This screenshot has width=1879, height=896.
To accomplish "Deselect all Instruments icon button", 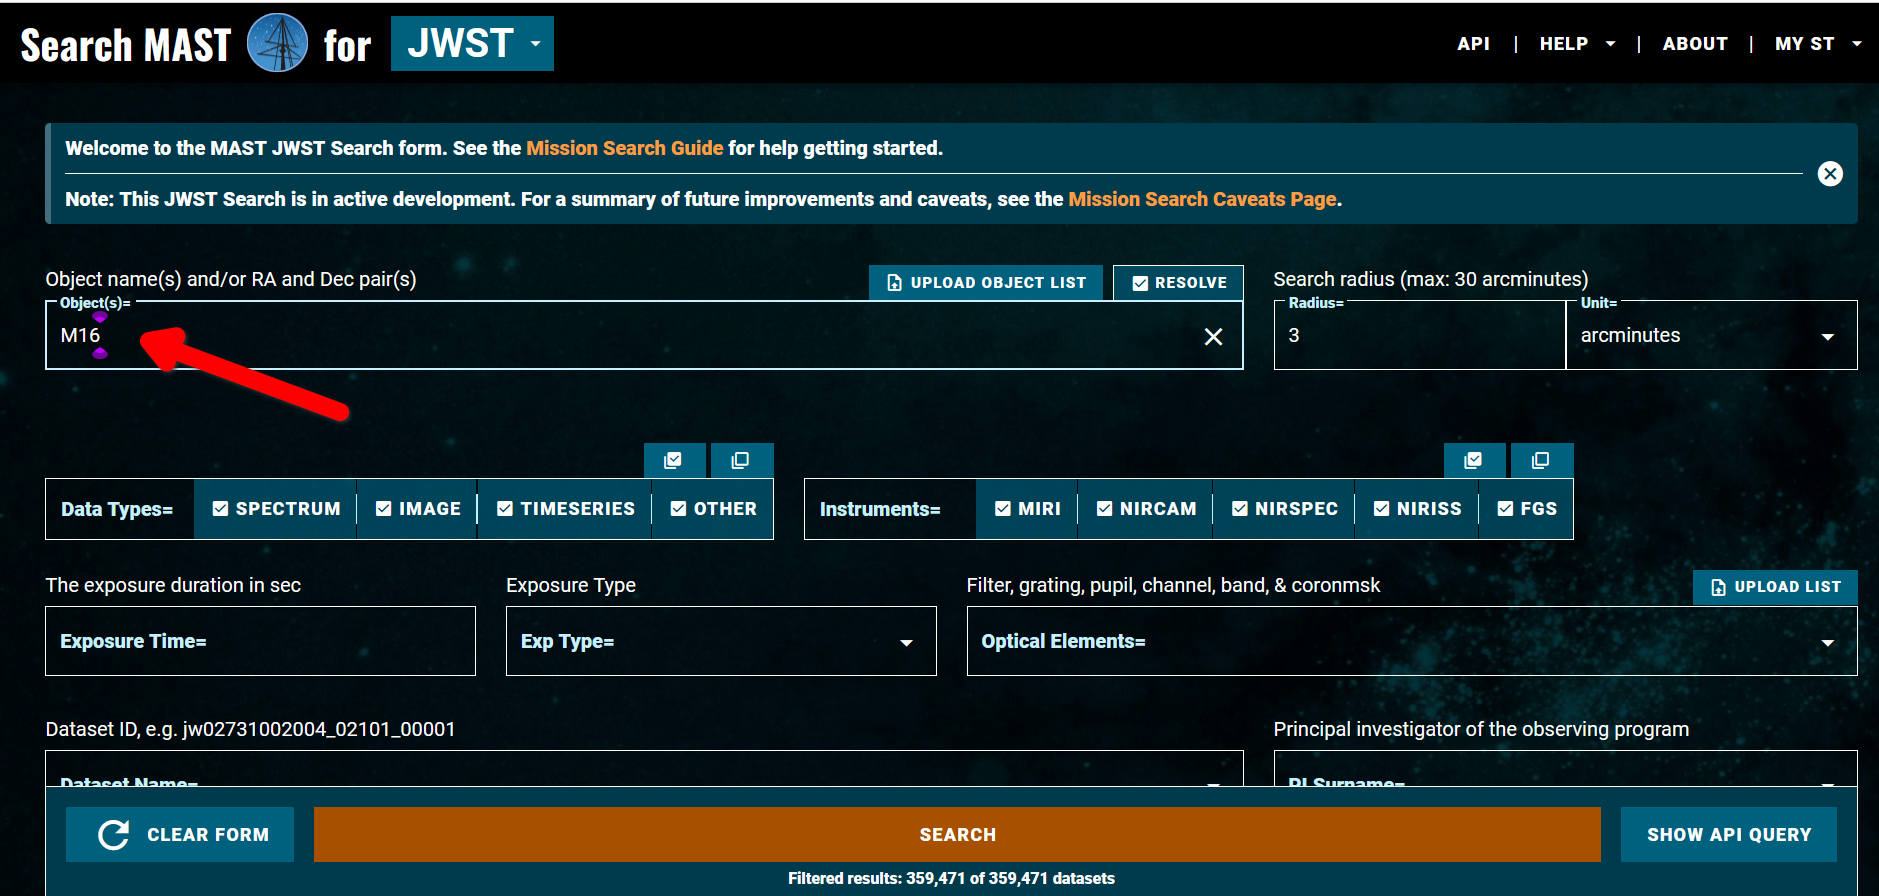I will (1541, 460).
